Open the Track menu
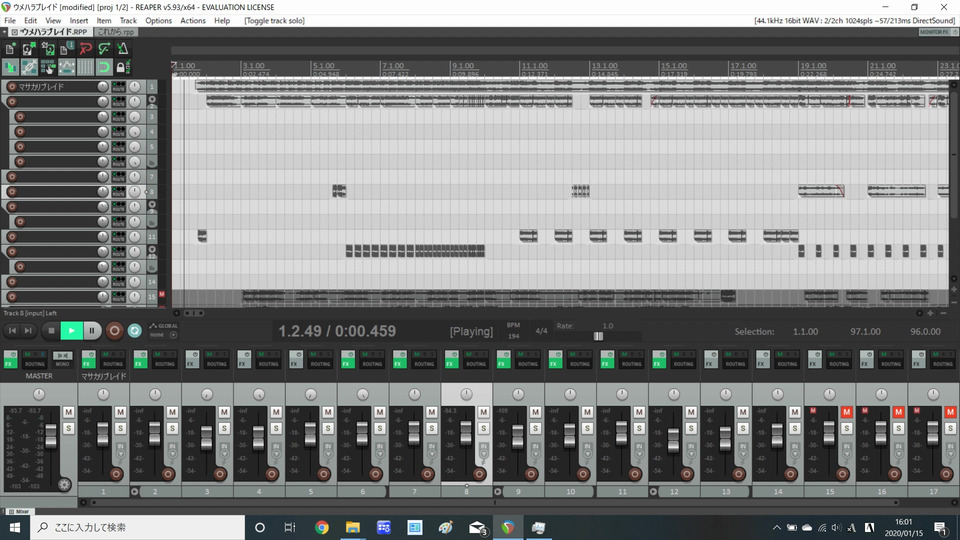 coord(128,20)
